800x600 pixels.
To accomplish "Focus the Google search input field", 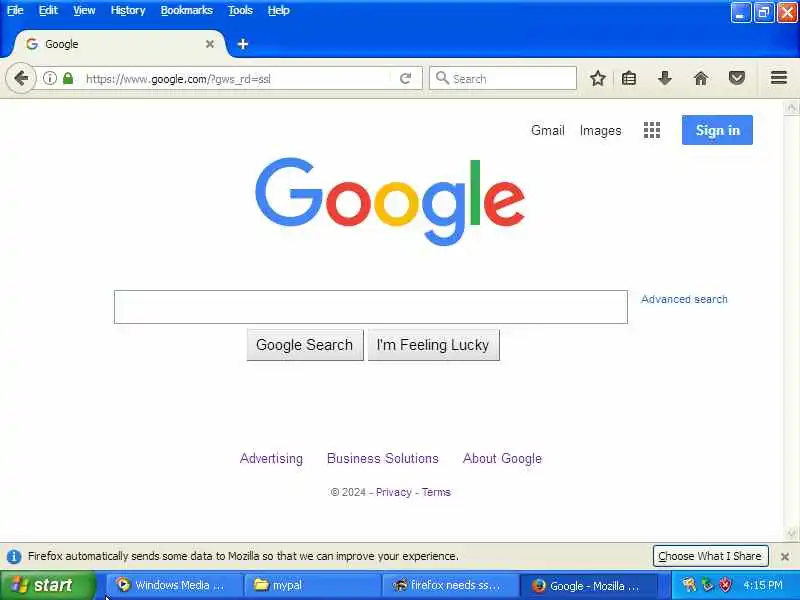I will coord(370,307).
